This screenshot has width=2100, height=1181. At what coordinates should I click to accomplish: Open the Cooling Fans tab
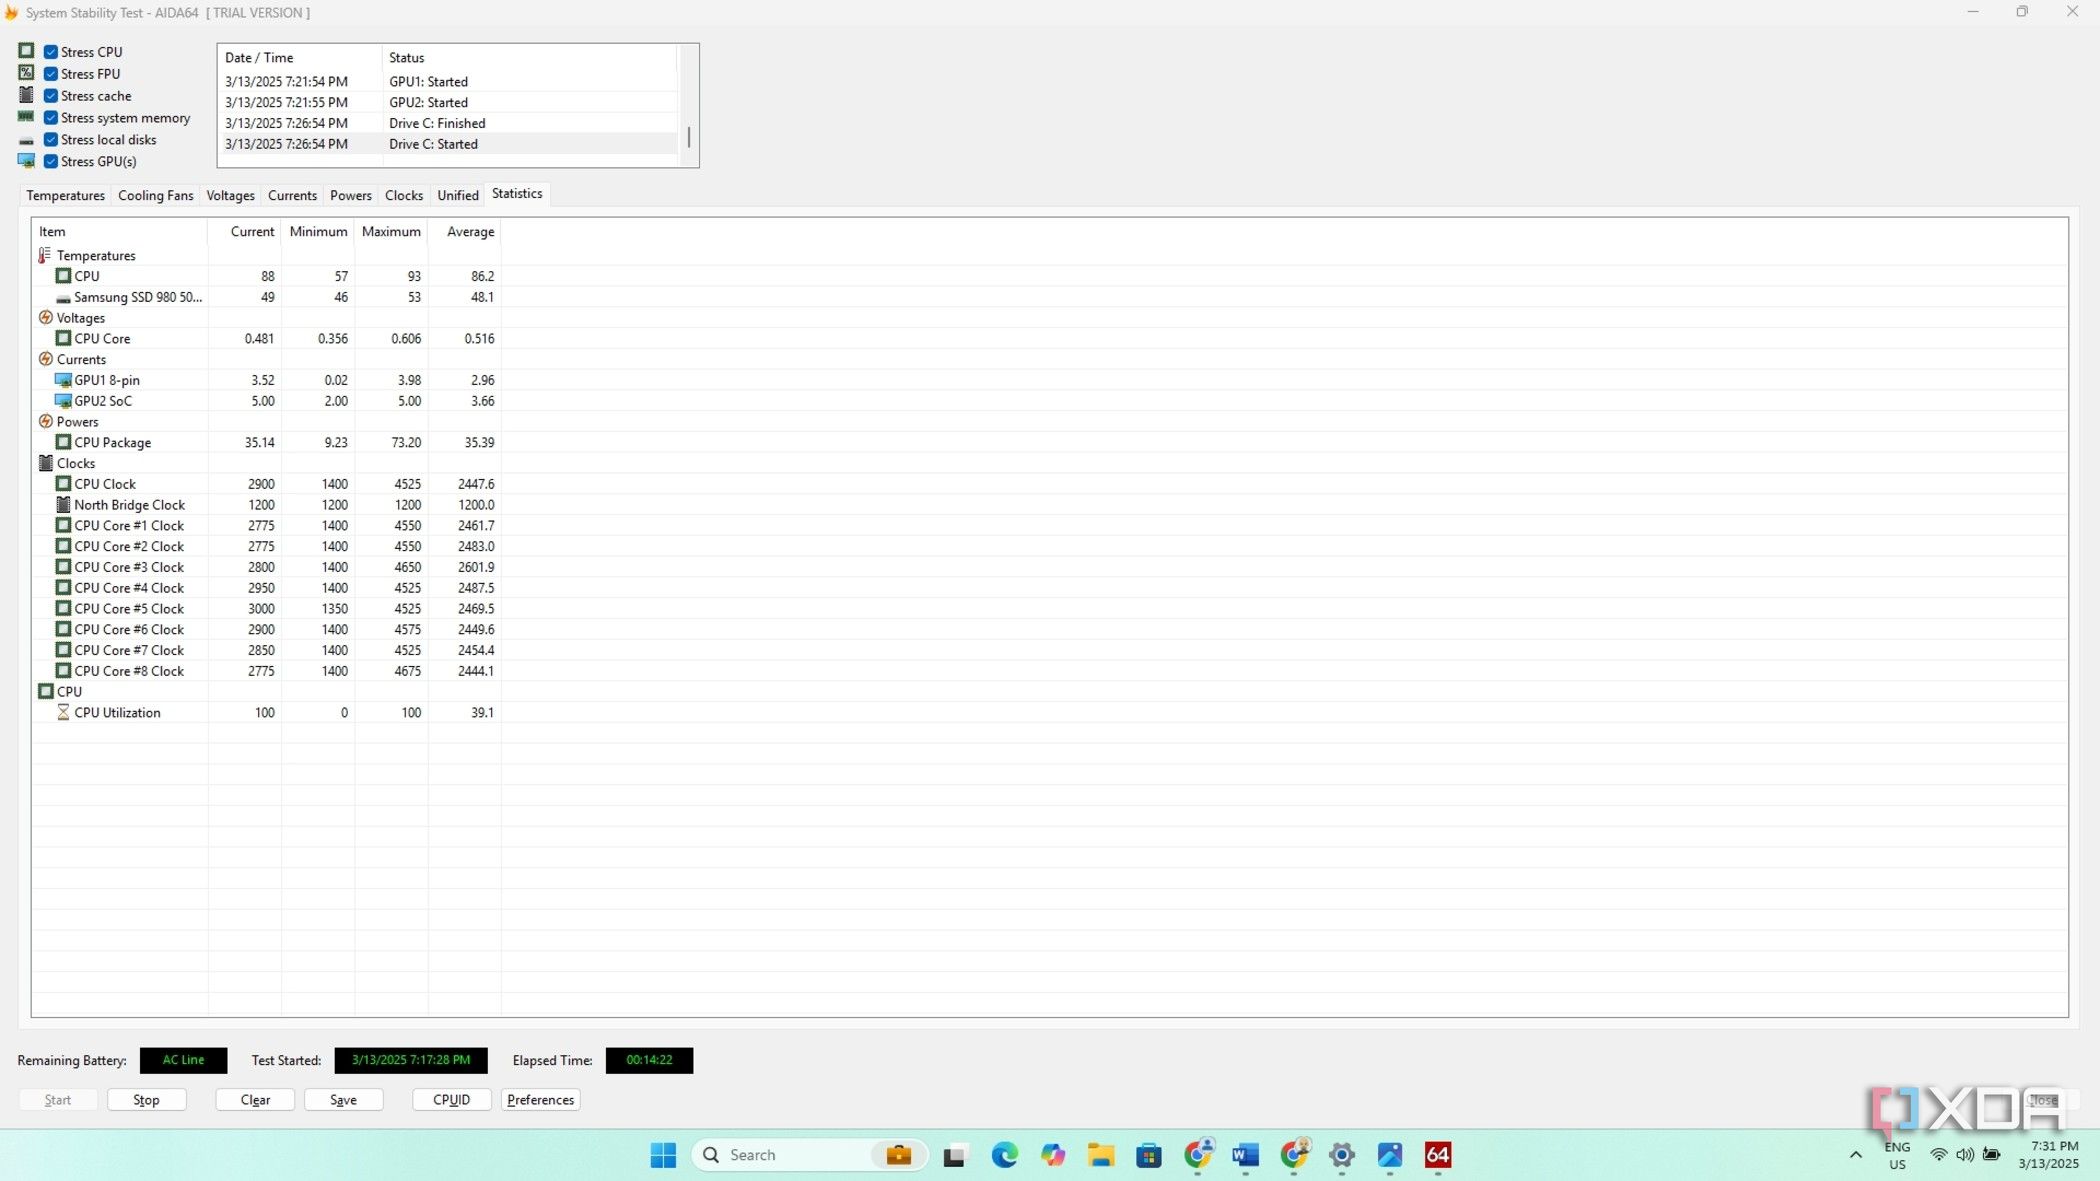[x=155, y=195]
